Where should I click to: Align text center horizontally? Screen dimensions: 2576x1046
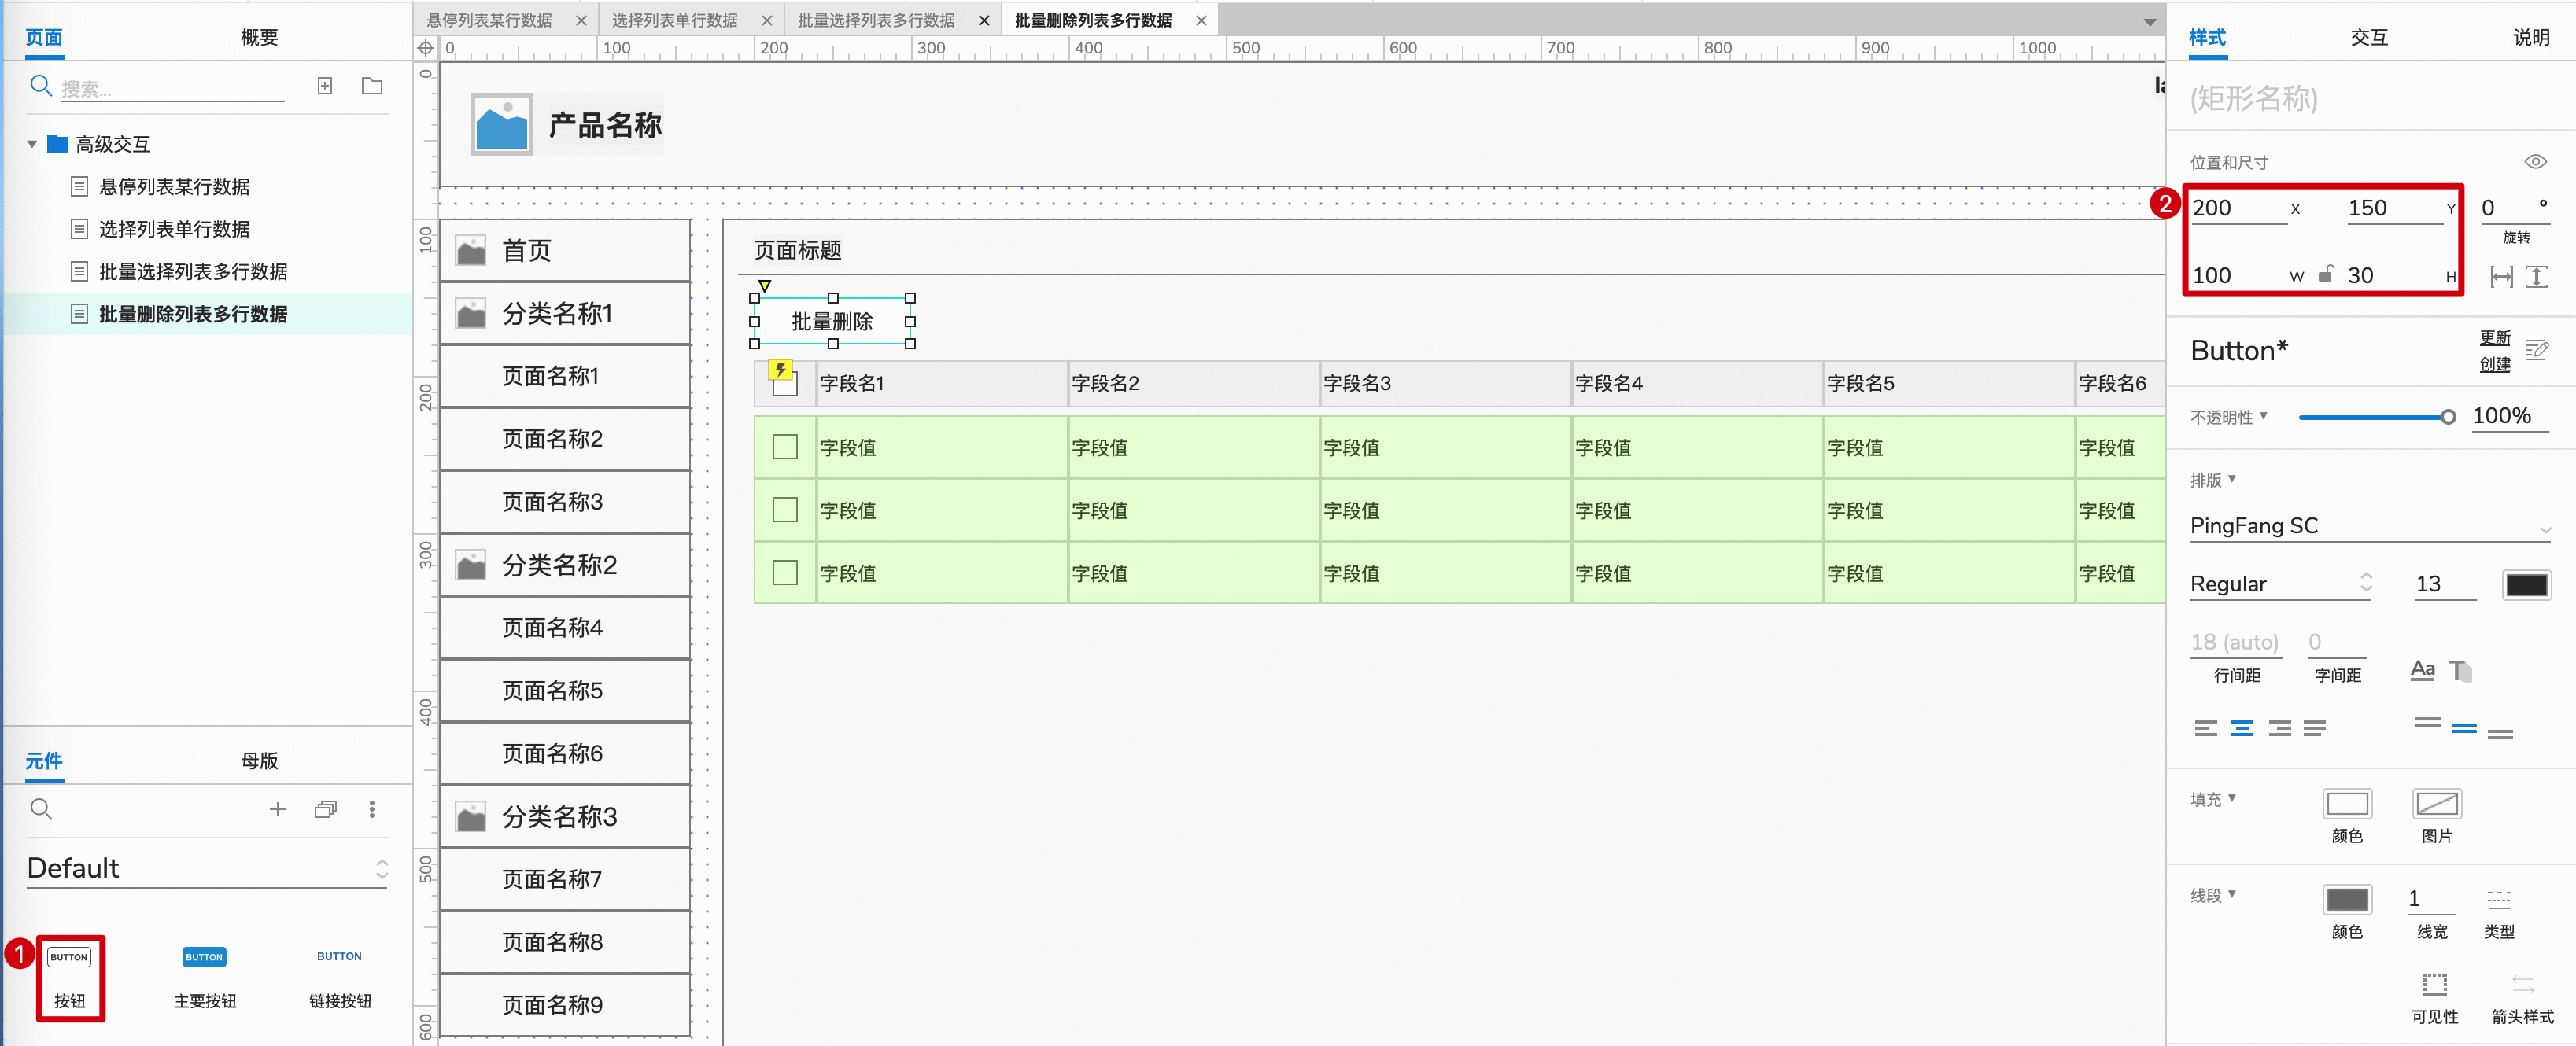tap(2243, 728)
